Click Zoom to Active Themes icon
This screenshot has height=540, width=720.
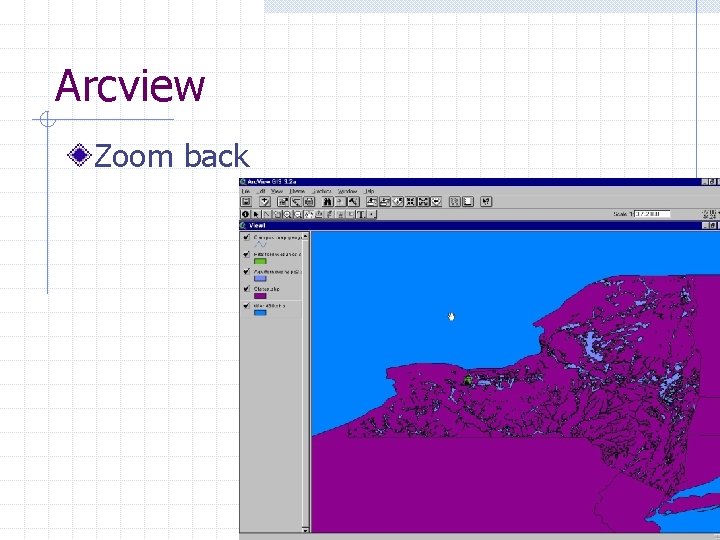(385, 202)
